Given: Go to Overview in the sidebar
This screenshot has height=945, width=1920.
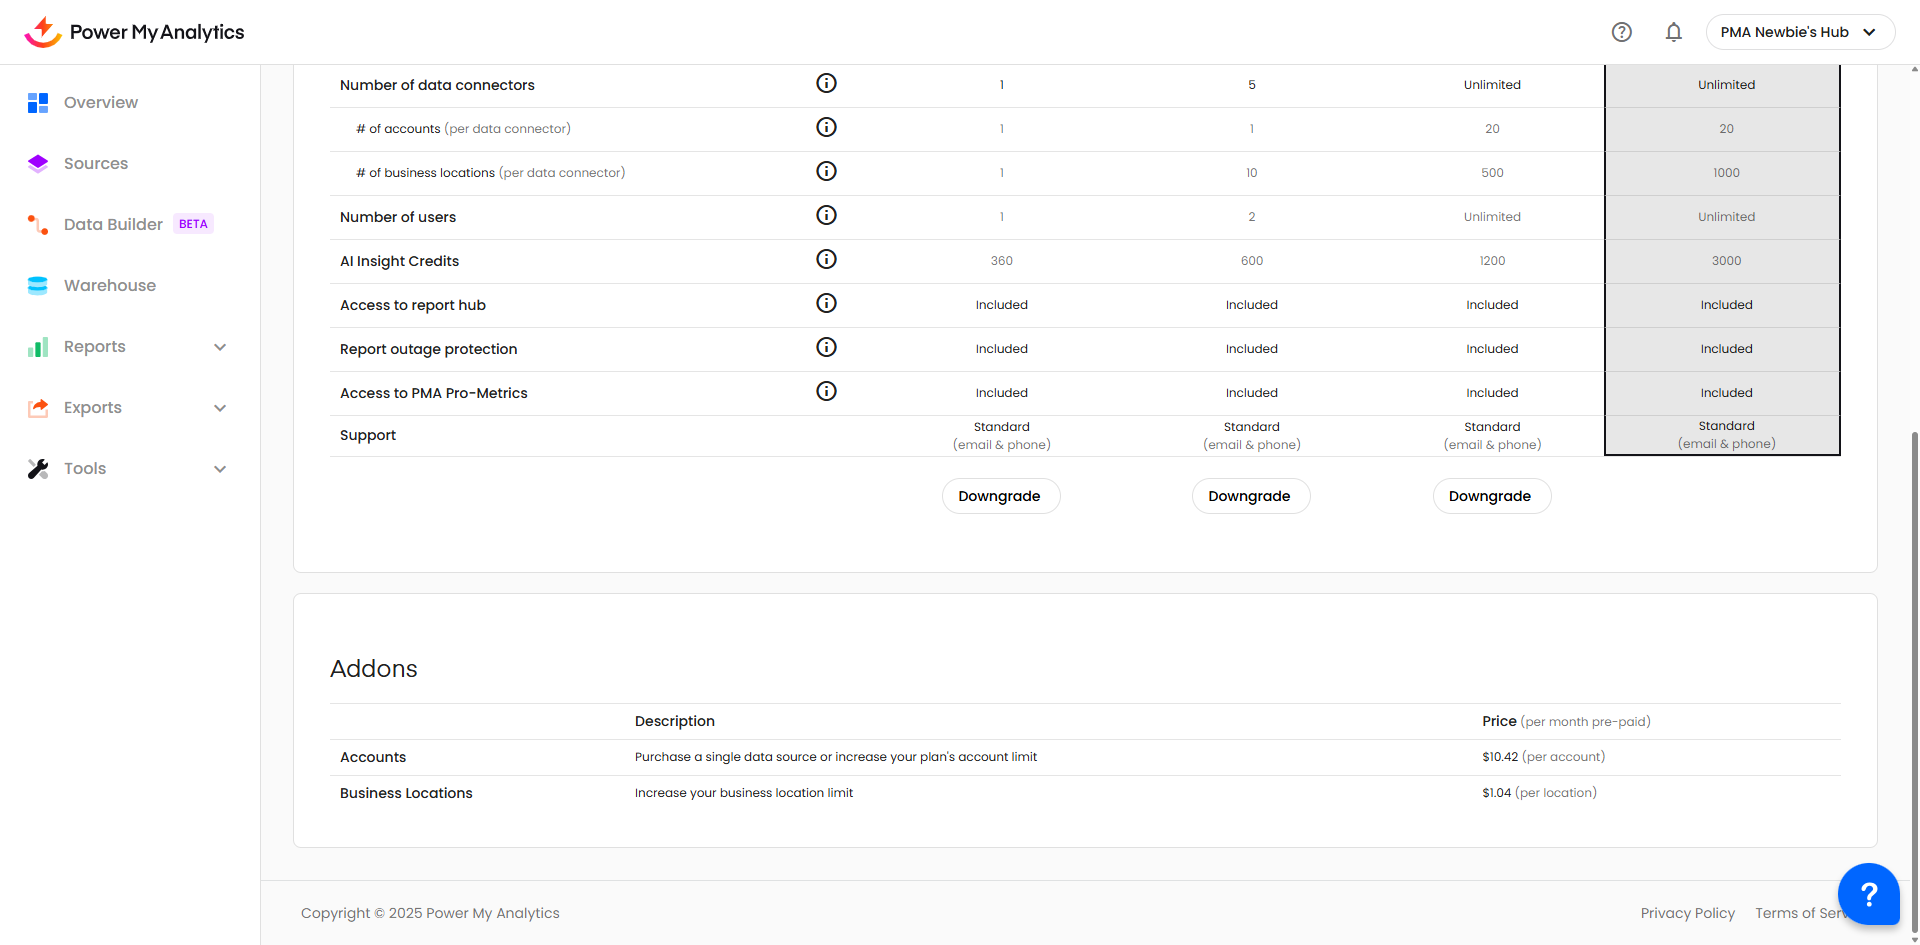Looking at the screenshot, I should (x=100, y=103).
